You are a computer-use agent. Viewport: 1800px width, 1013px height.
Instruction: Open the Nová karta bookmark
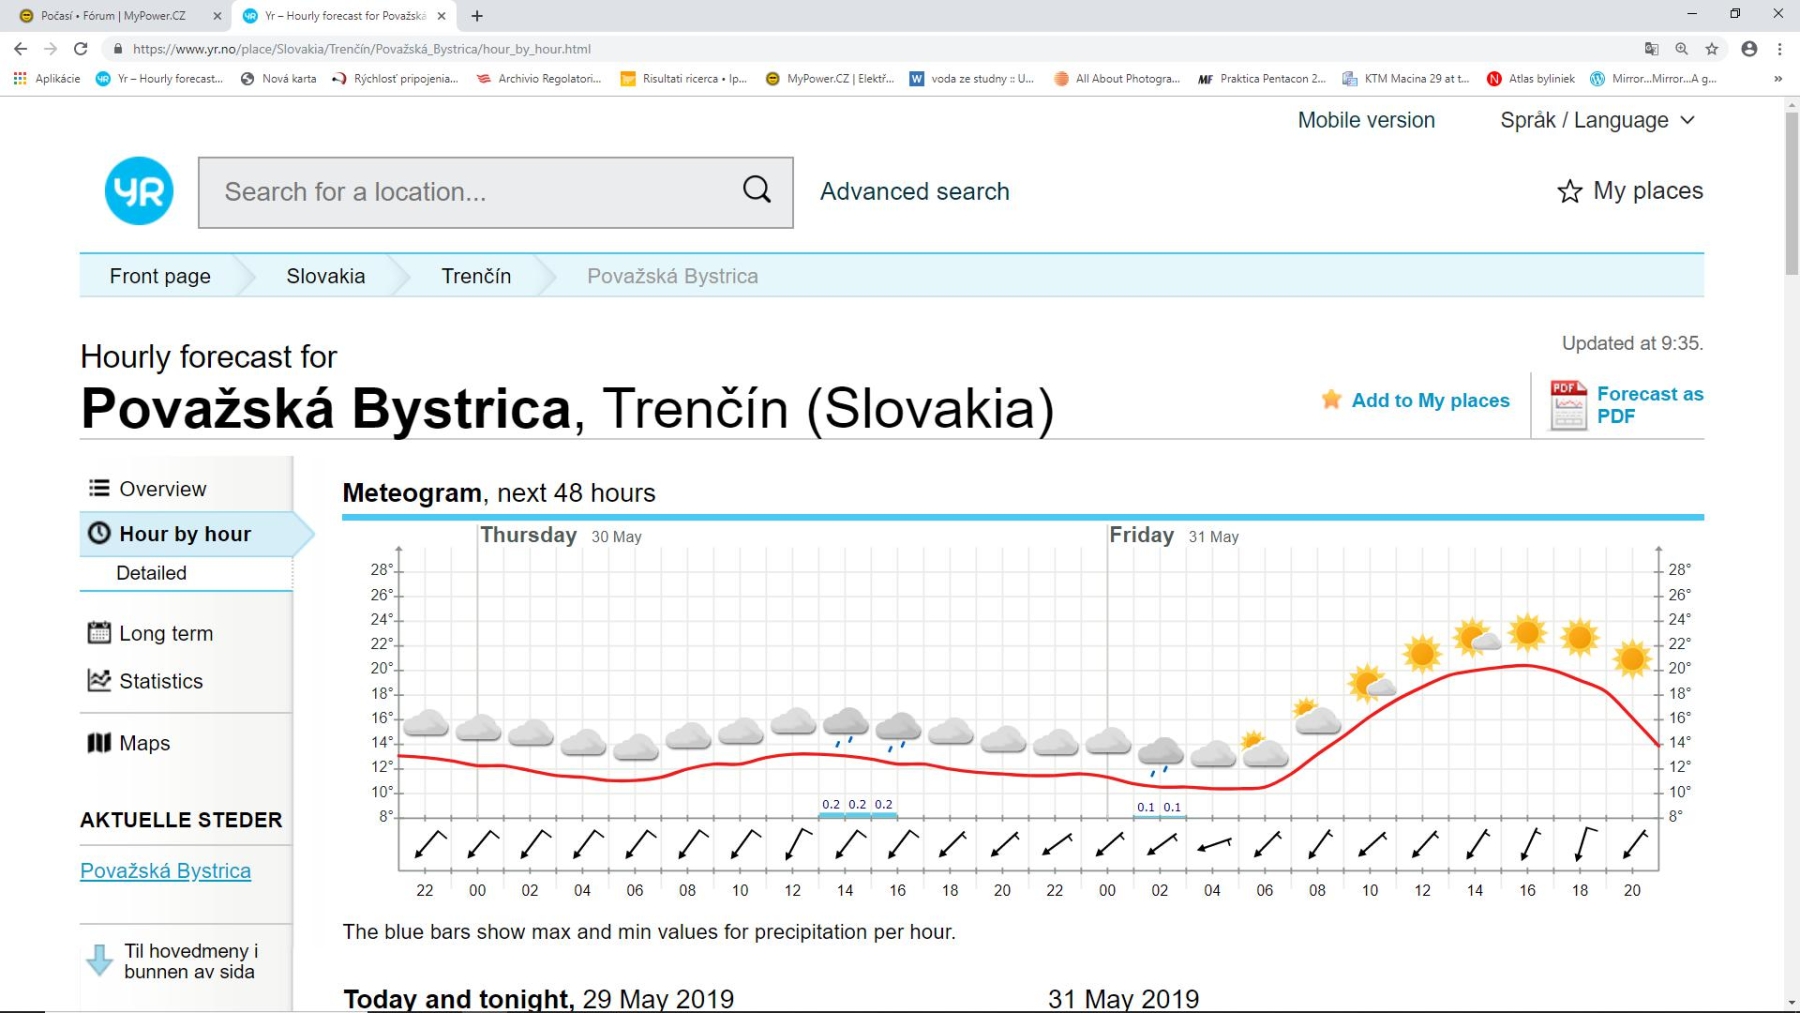[x=279, y=78]
